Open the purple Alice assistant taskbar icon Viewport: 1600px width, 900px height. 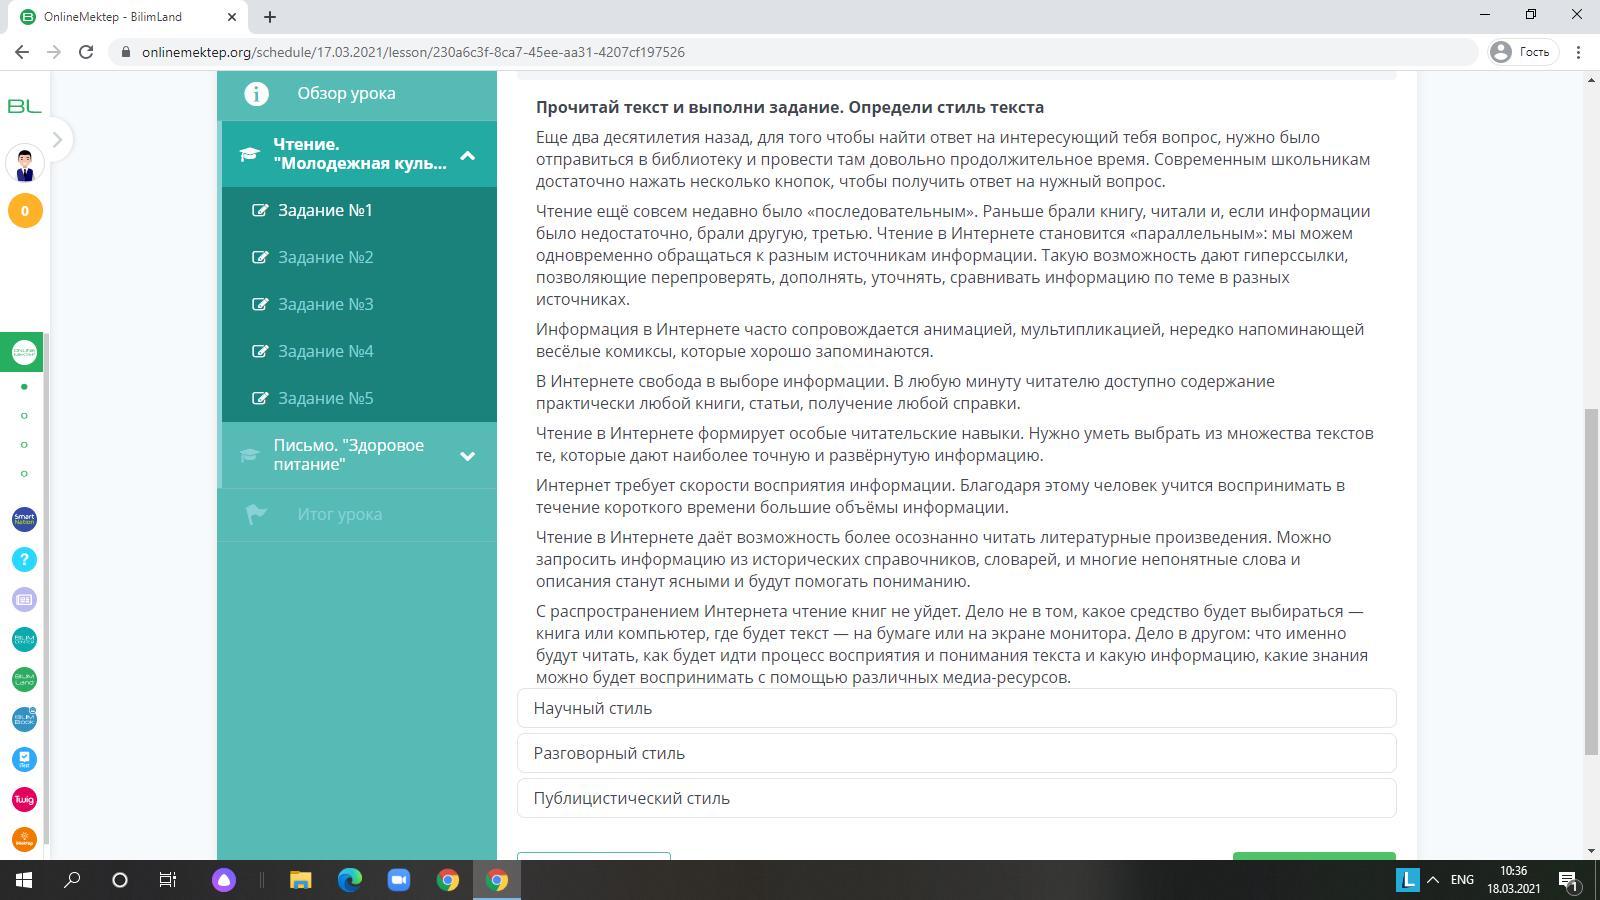tap(224, 880)
